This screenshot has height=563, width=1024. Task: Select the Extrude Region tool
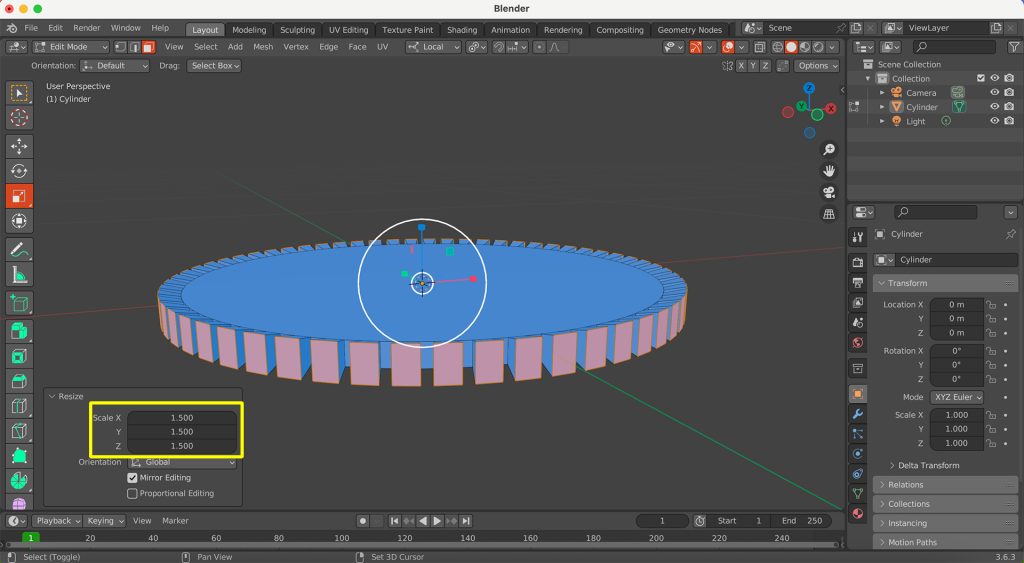click(19, 332)
